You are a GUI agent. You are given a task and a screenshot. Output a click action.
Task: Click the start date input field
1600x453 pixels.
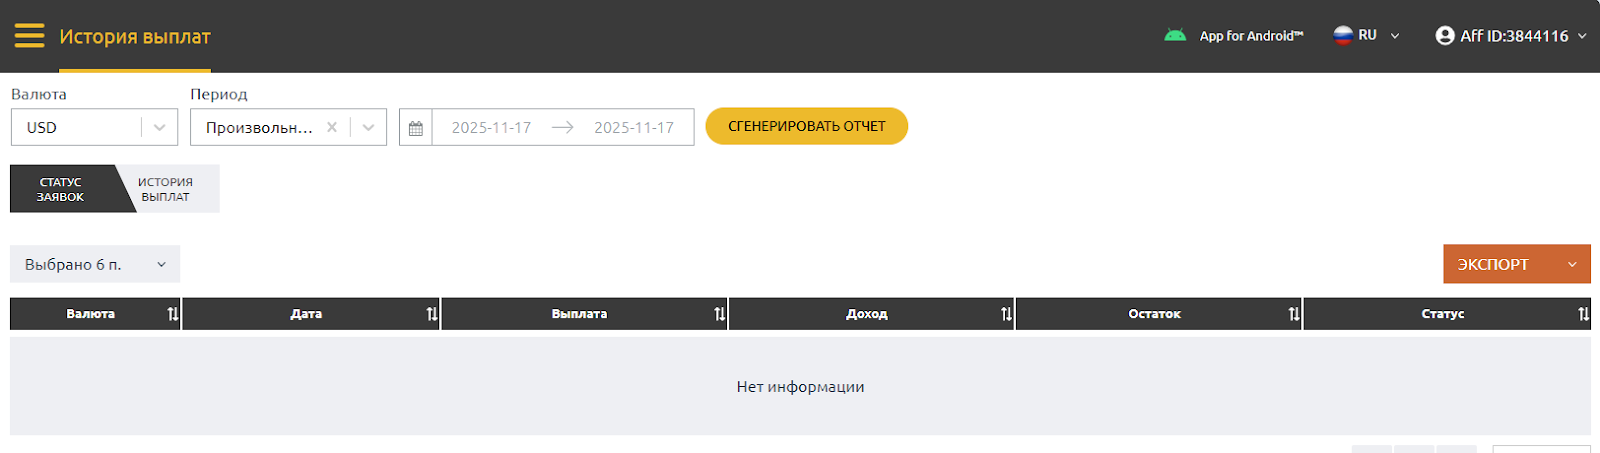point(491,128)
